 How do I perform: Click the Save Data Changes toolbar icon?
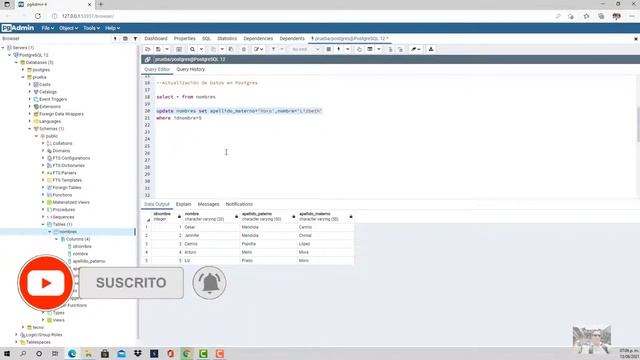tap(179, 49)
